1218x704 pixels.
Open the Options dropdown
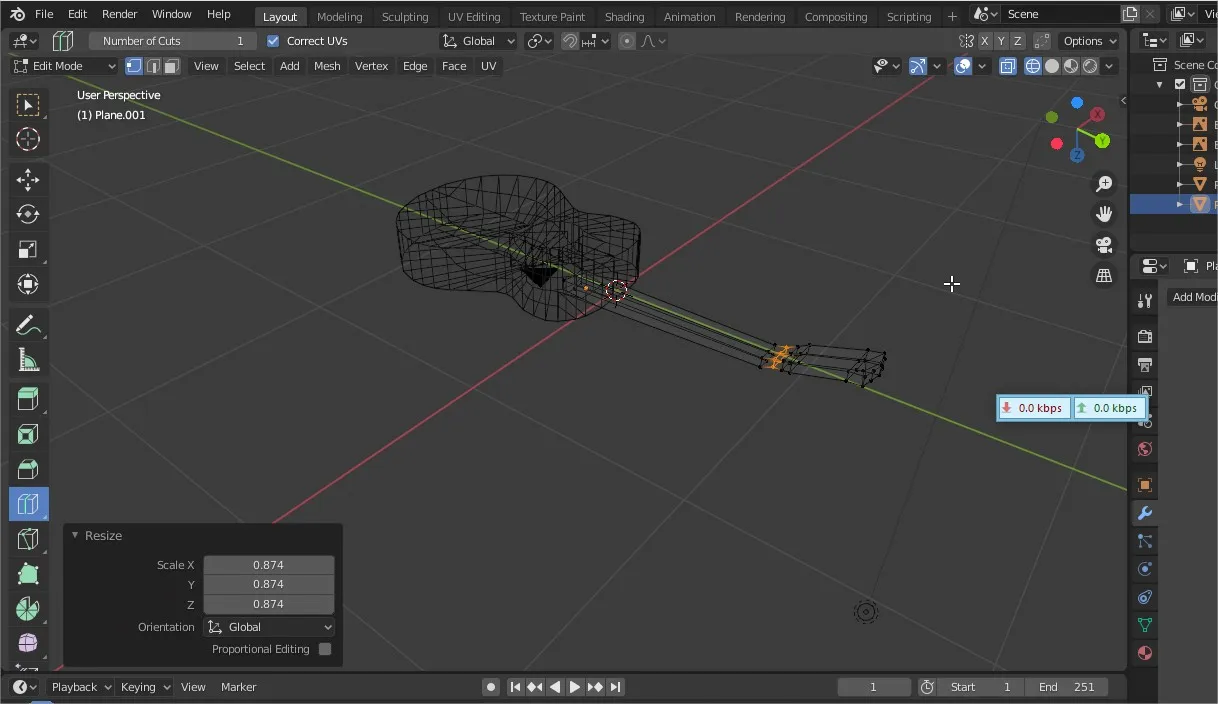1089,41
